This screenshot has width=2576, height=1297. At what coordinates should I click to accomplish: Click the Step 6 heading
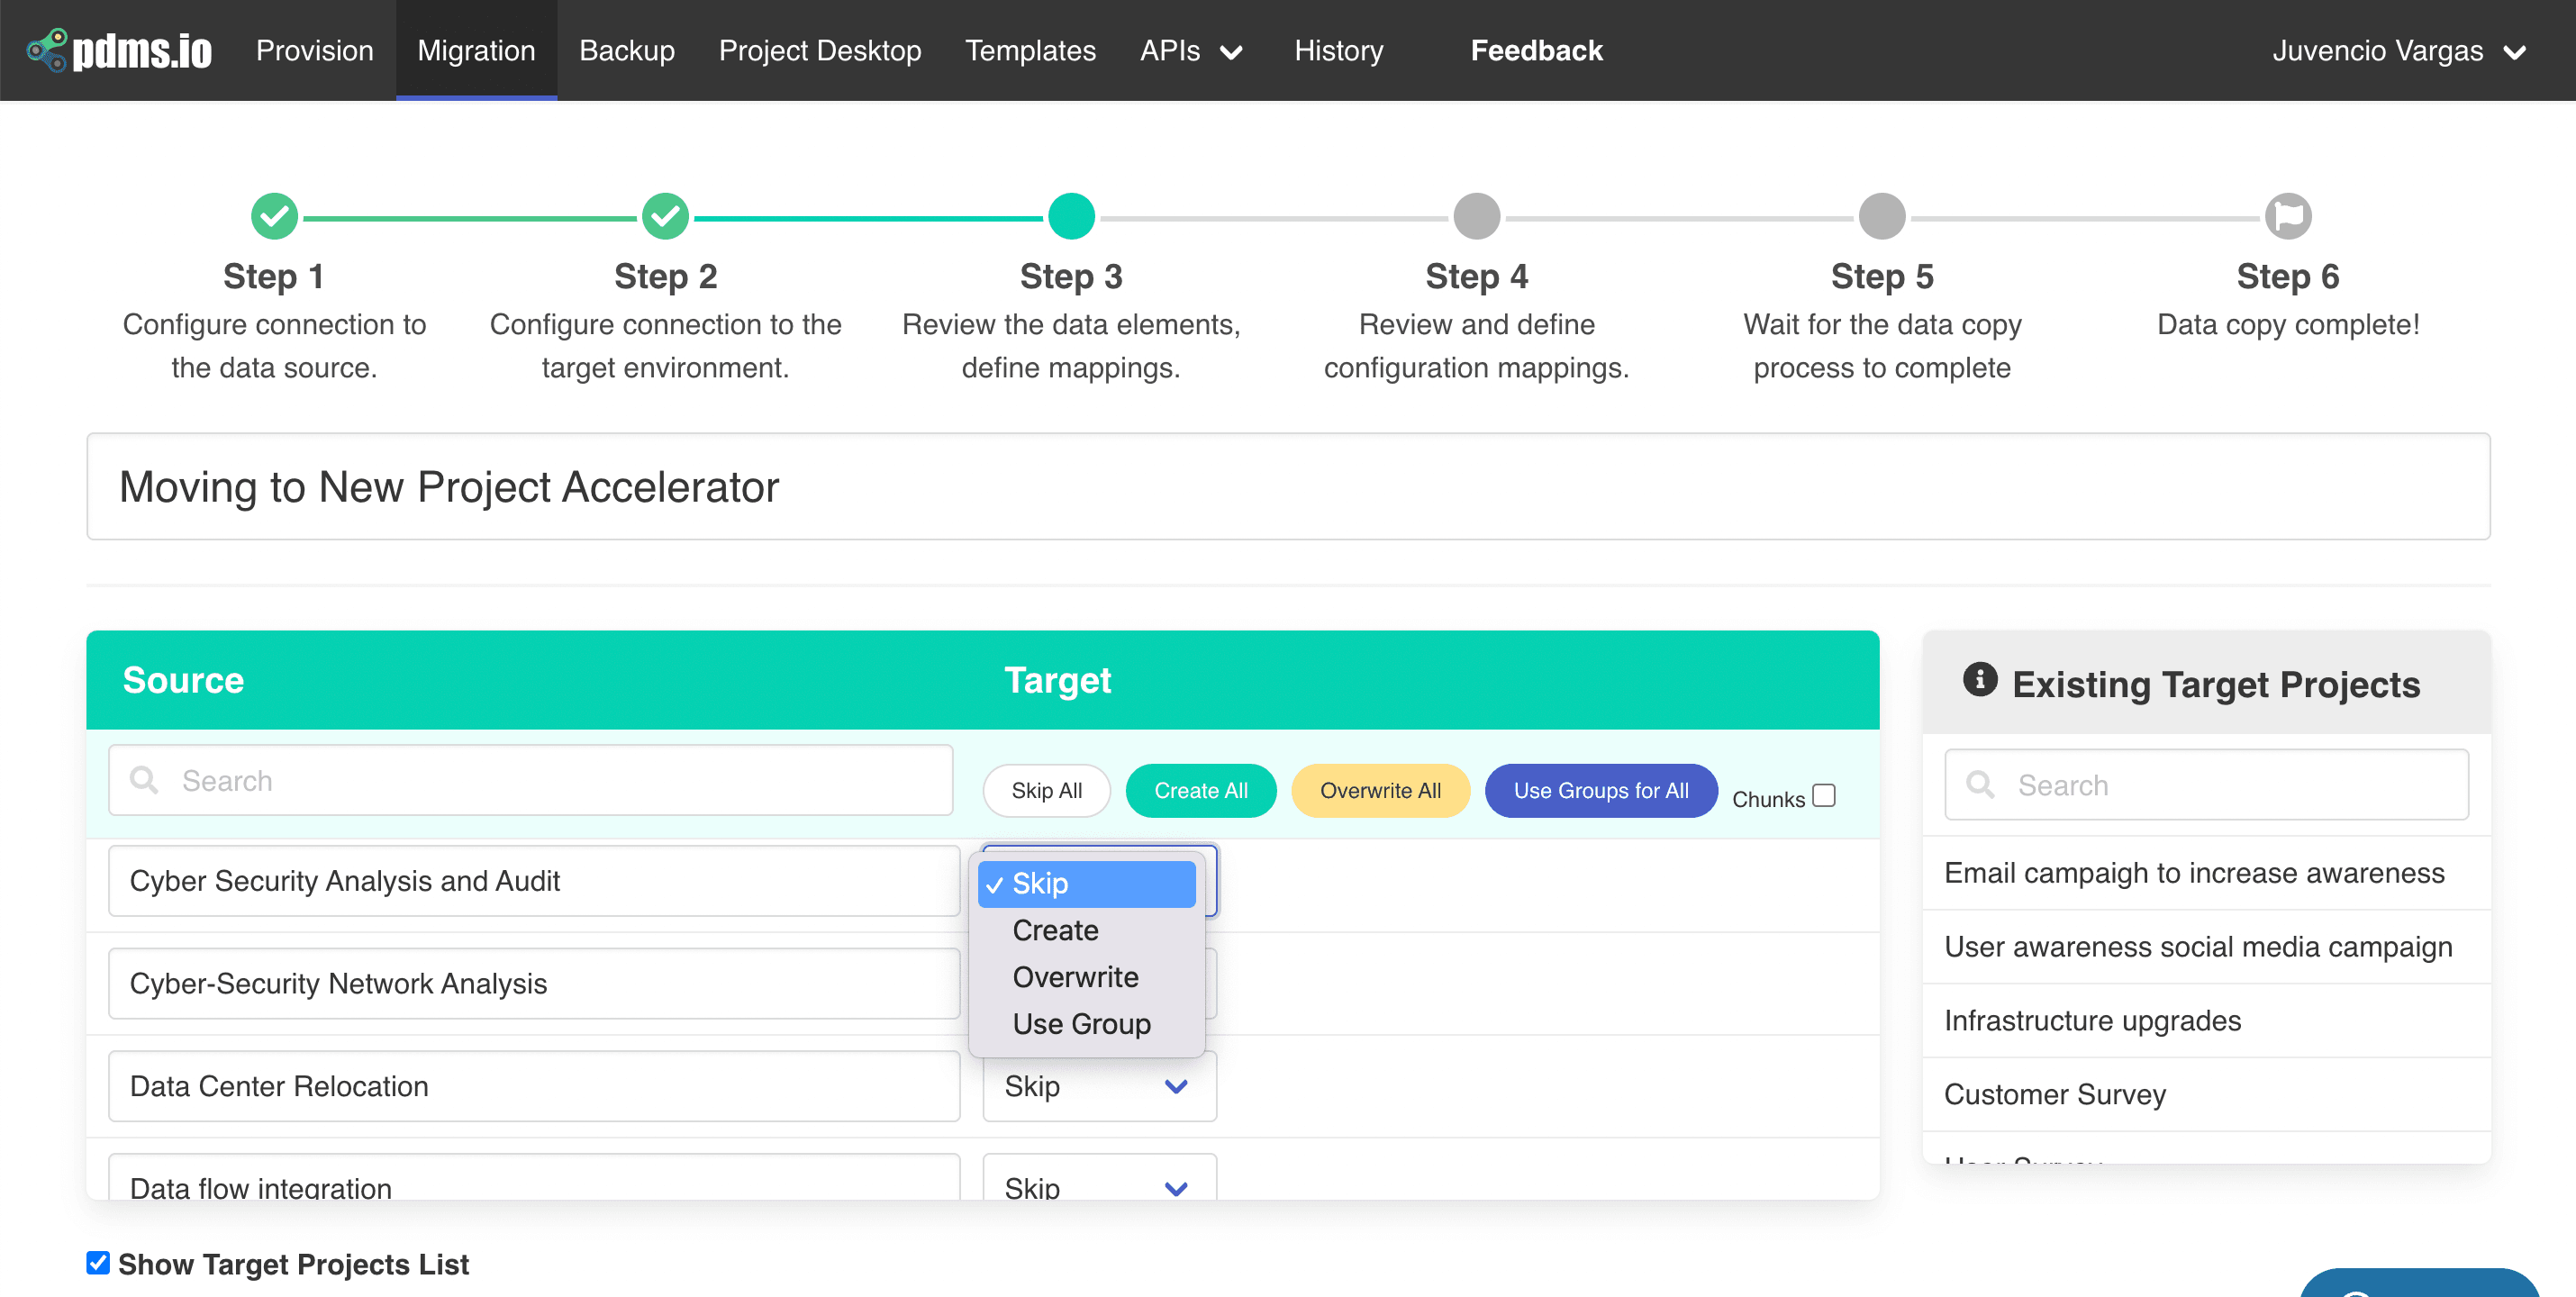tap(2288, 276)
